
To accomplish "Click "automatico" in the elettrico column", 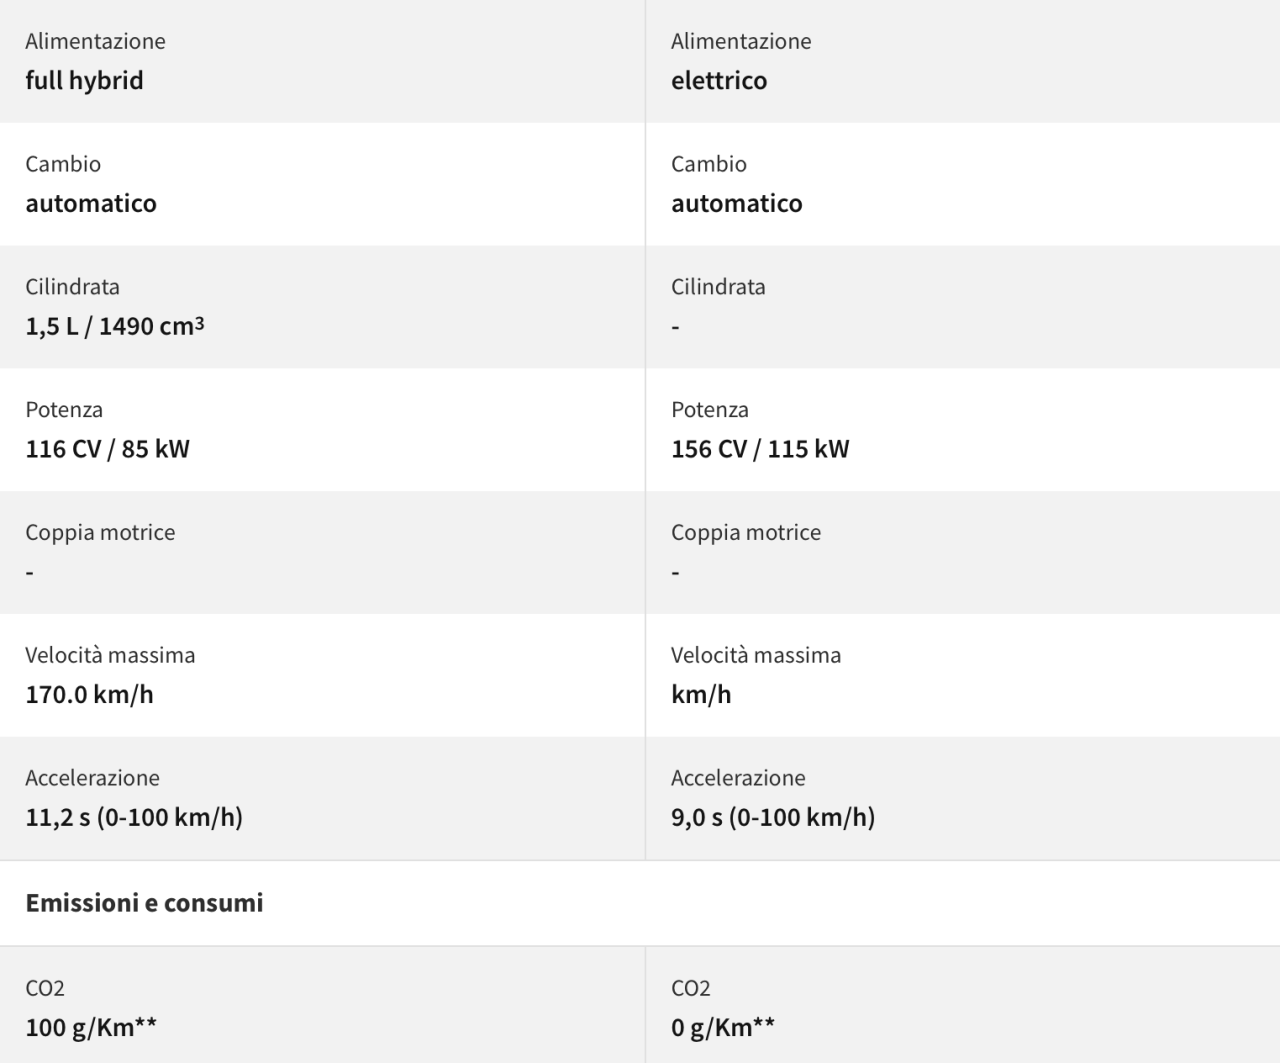I will tap(737, 204).
